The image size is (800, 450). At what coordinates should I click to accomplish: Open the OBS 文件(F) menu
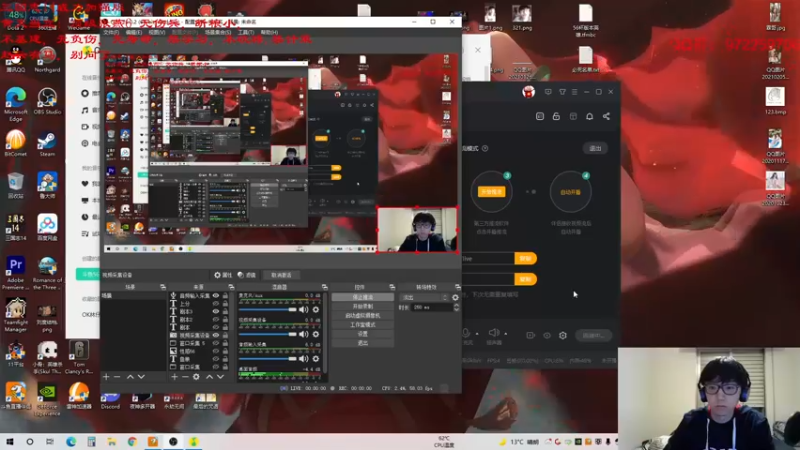pos(111,32)
